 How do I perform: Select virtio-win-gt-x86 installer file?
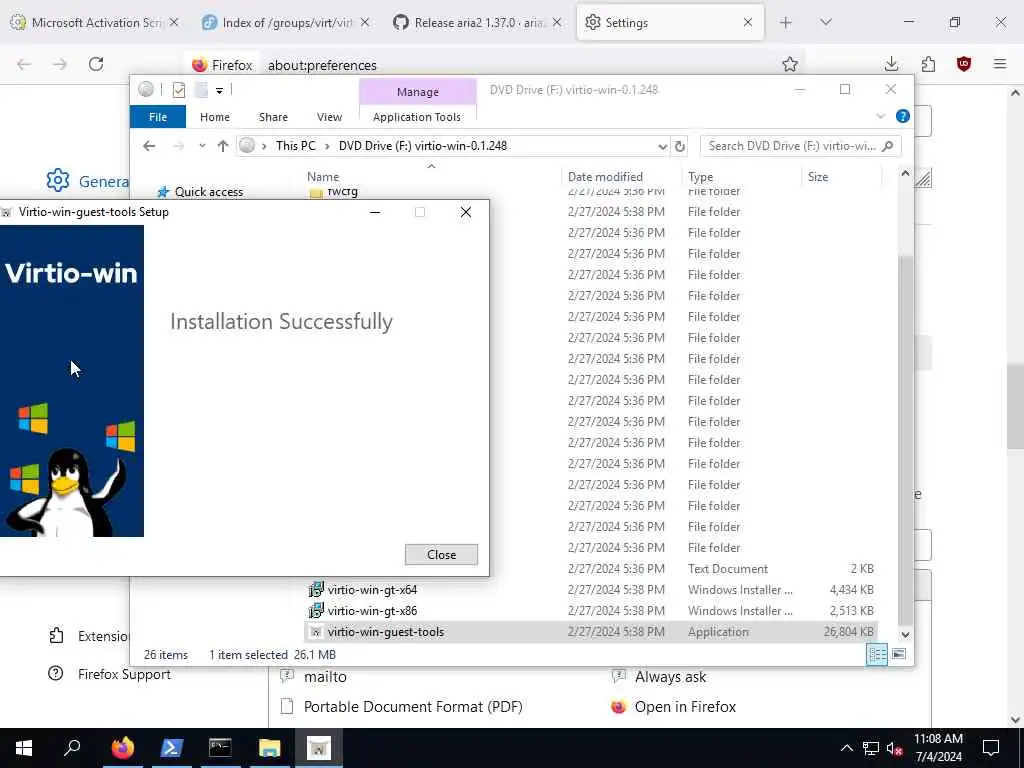[x=372, y=611]
